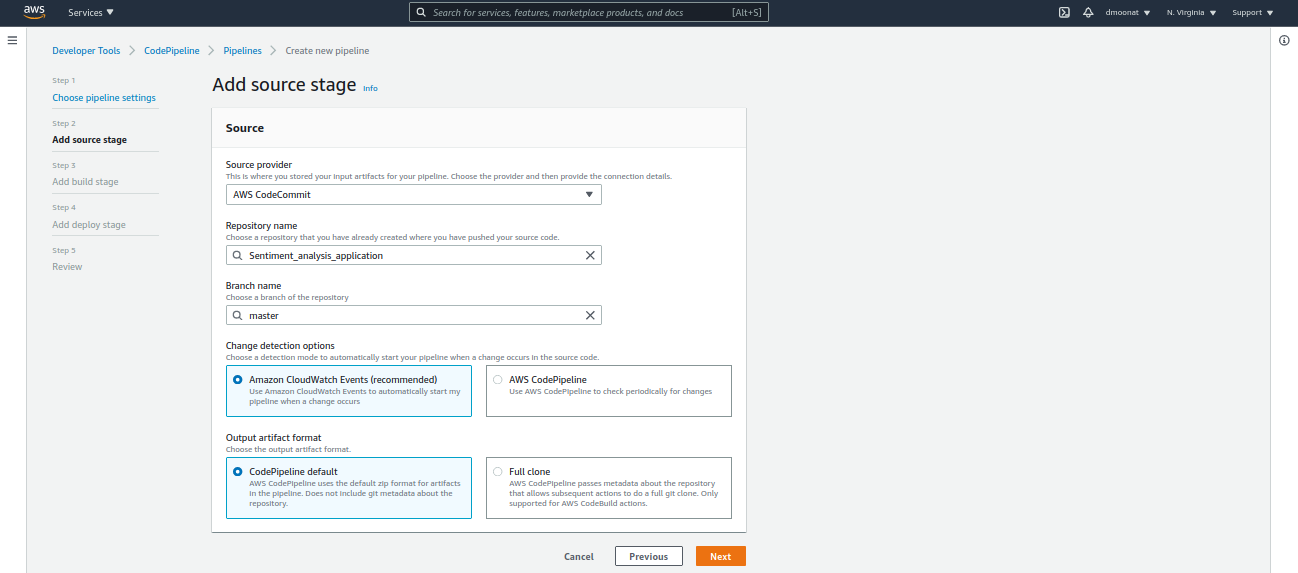1298x573 pixels.
Task: Go to Developer Tools breadcrumb
Action: [x=86, y=51]
